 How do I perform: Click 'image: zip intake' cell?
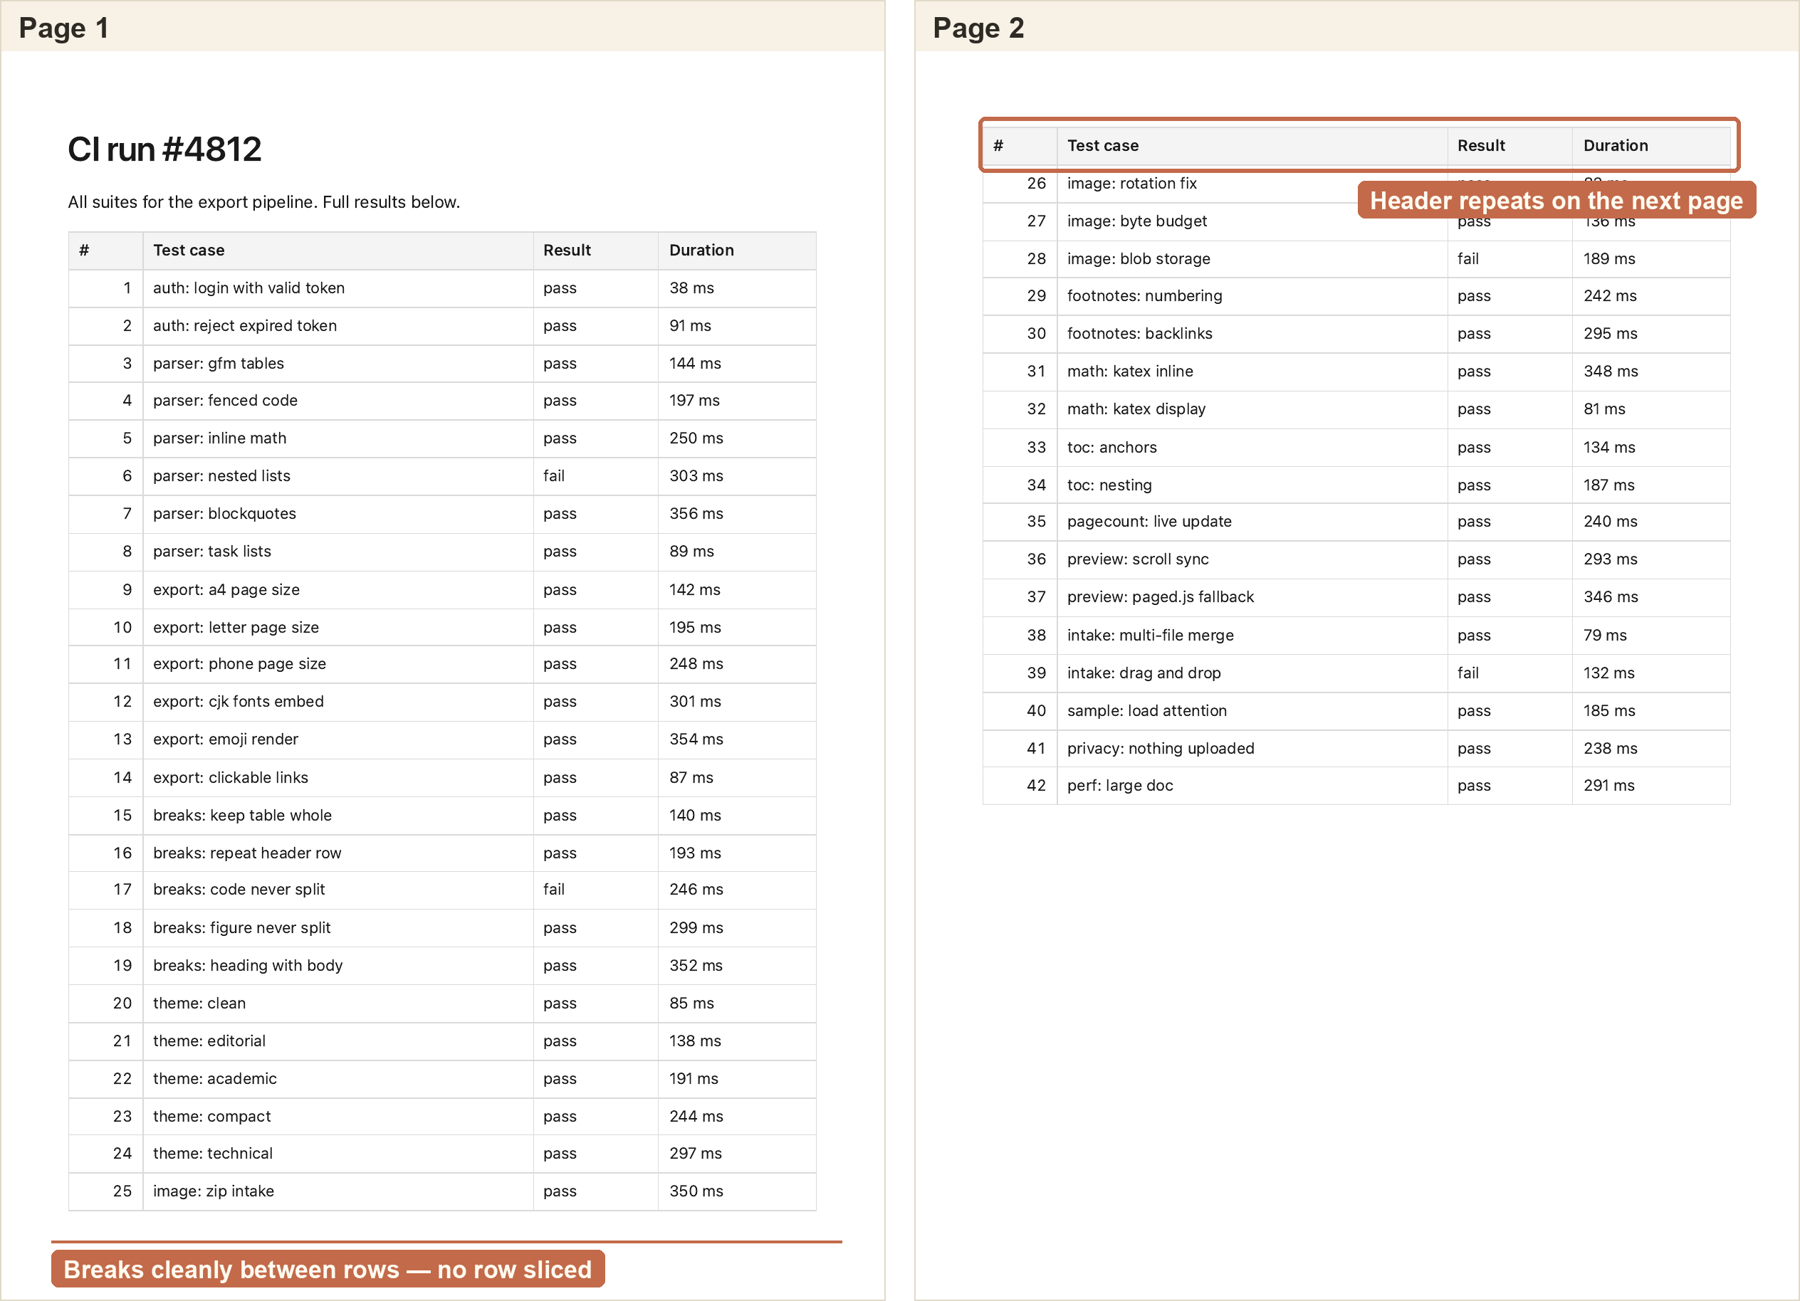coord(338,1191)
